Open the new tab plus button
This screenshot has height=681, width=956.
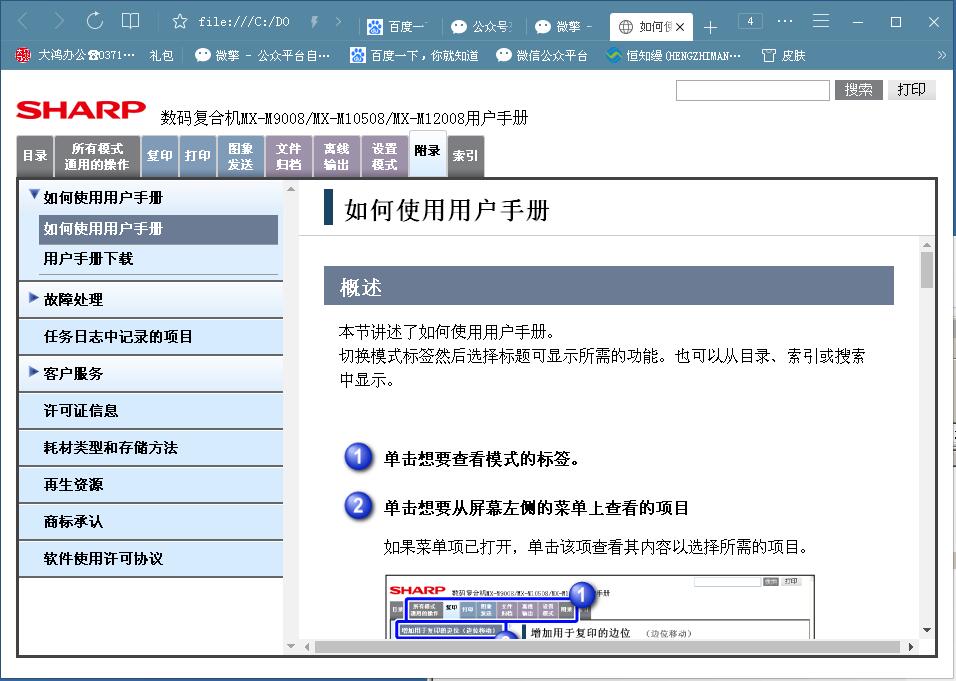710,27
